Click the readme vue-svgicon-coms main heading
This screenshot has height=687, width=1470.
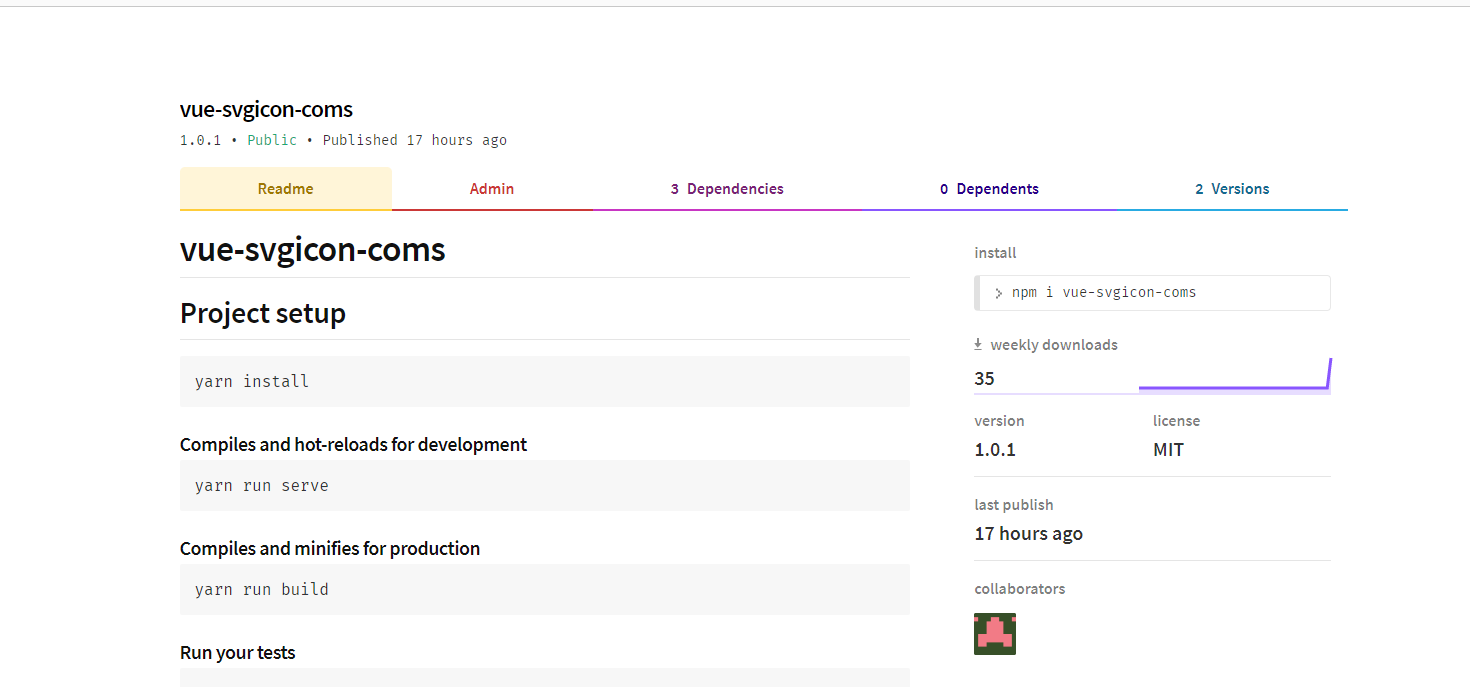pos(312,249)
